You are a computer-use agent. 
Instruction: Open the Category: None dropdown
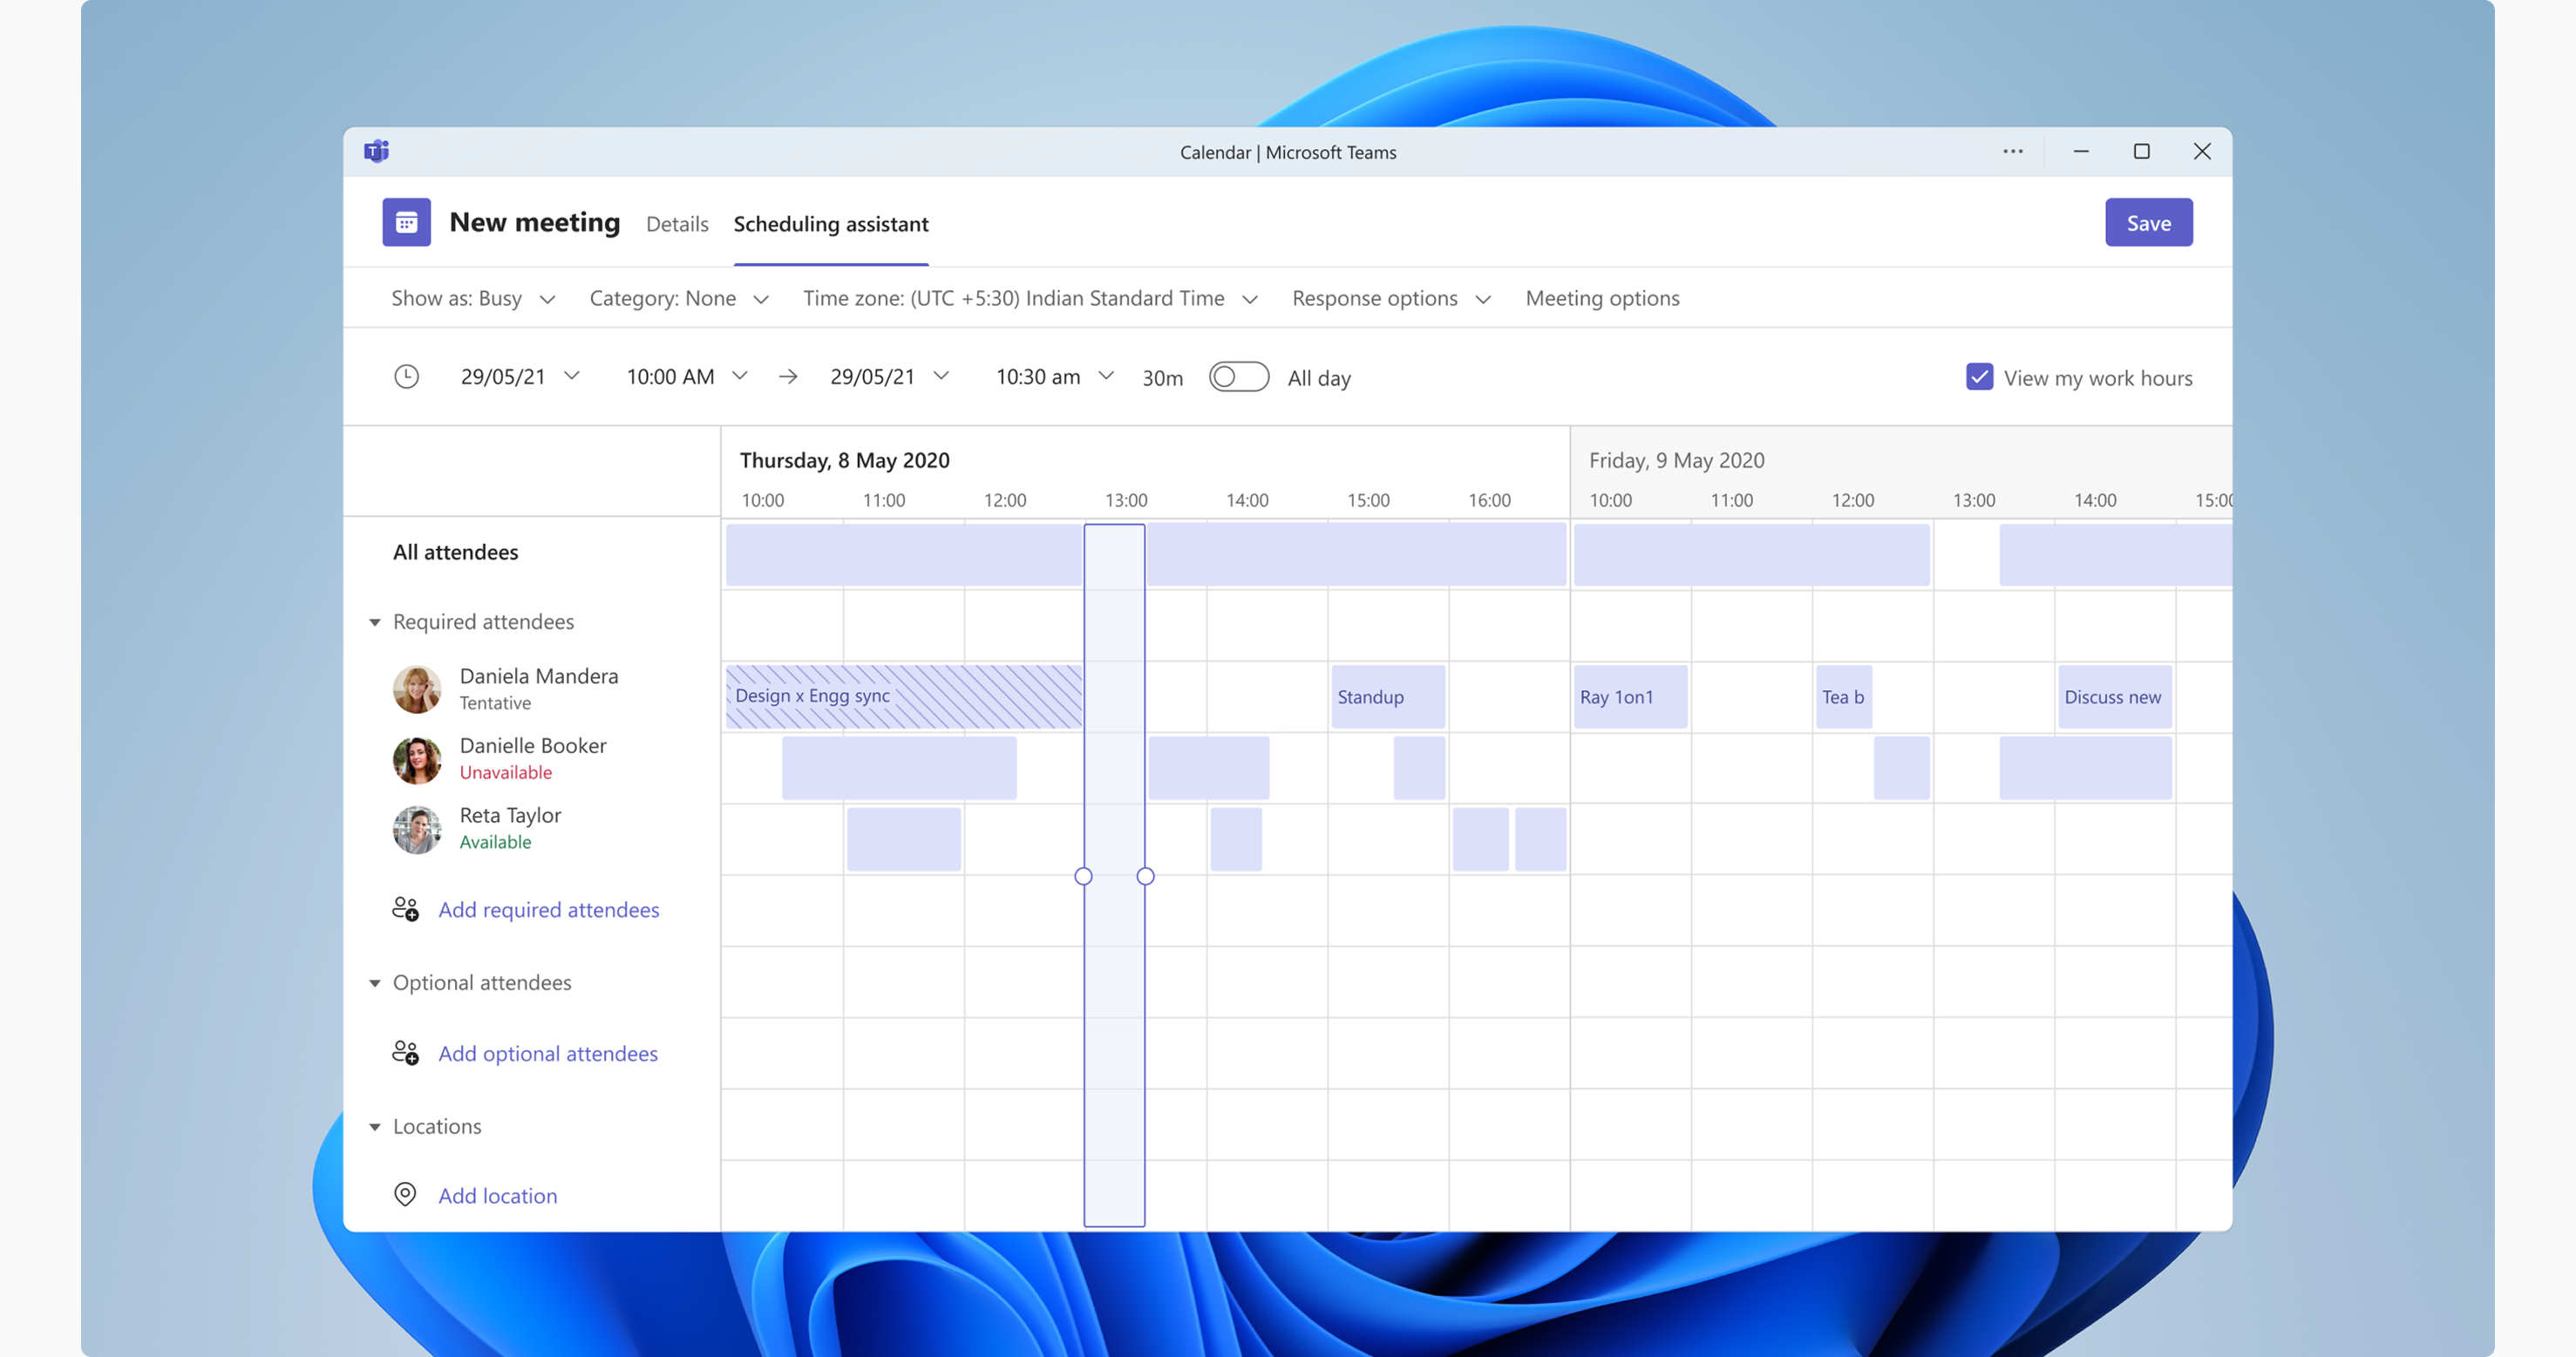point(679,298)
